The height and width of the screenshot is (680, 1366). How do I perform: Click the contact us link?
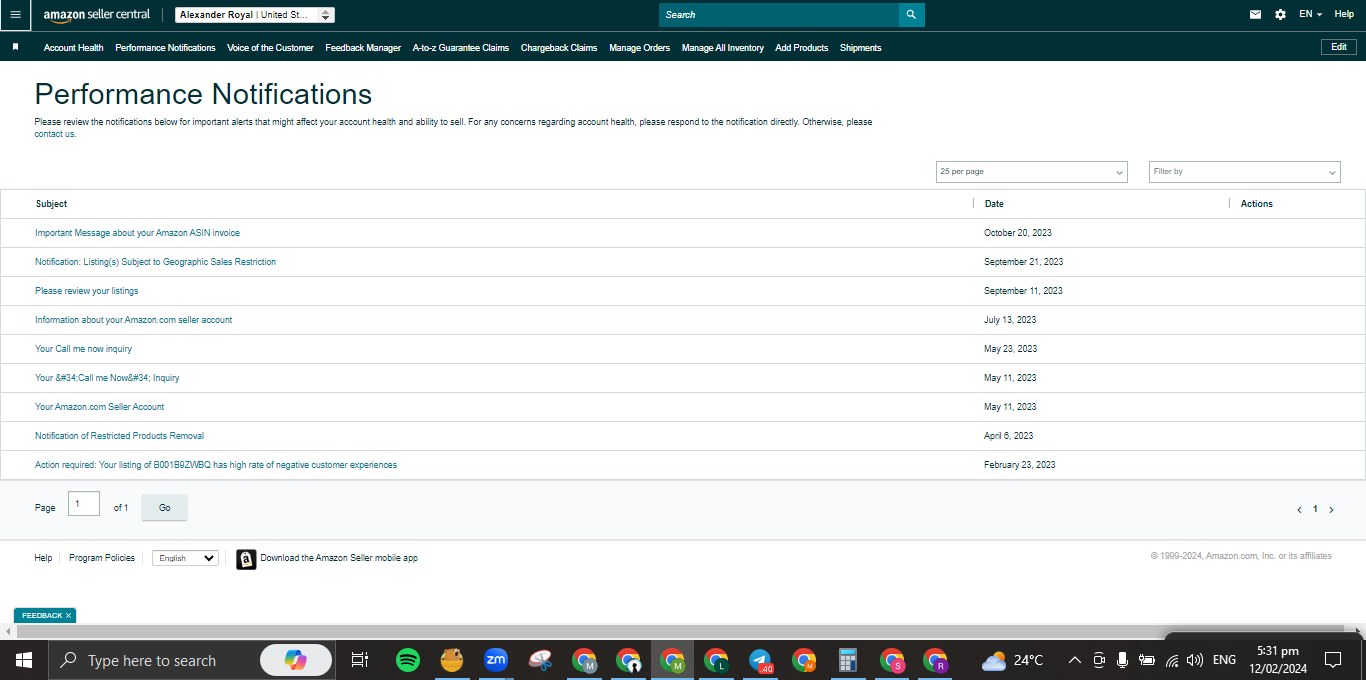55,134
